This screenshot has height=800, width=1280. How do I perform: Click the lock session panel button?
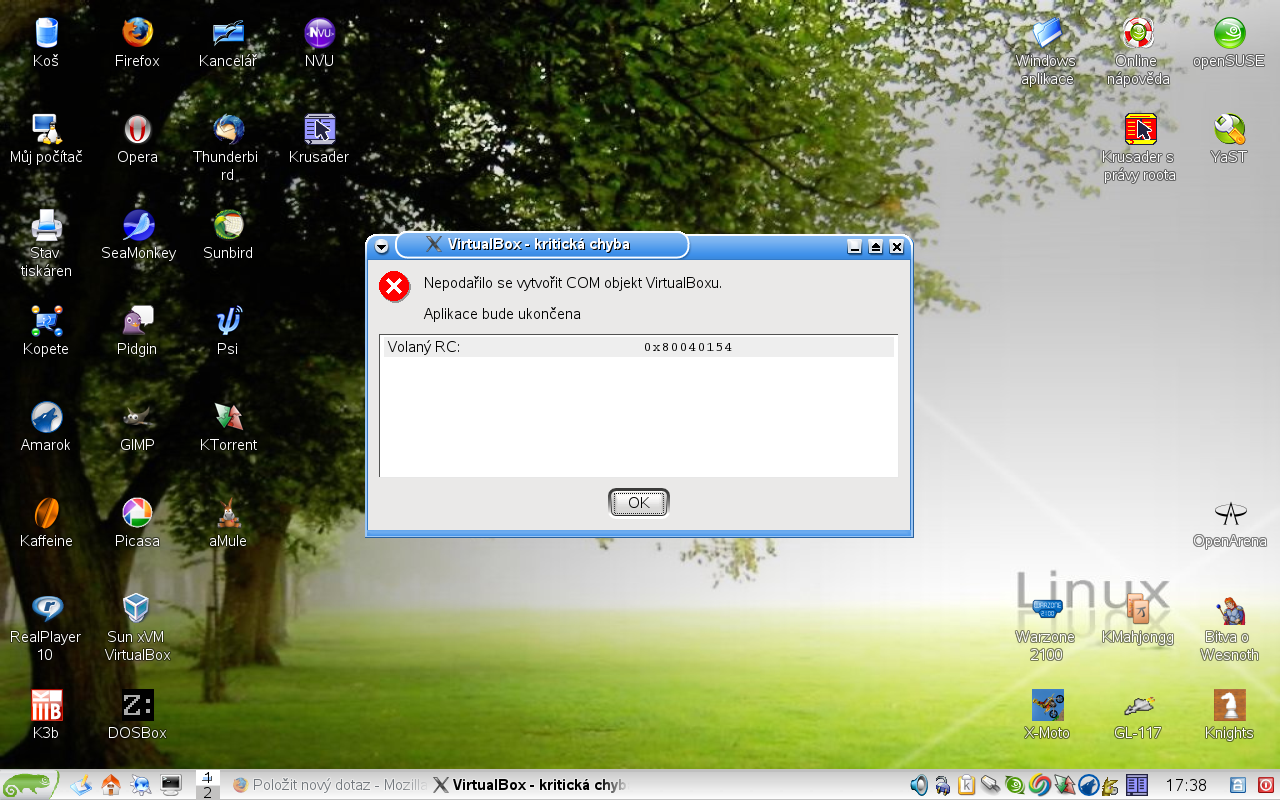(x=1238, y=785)
